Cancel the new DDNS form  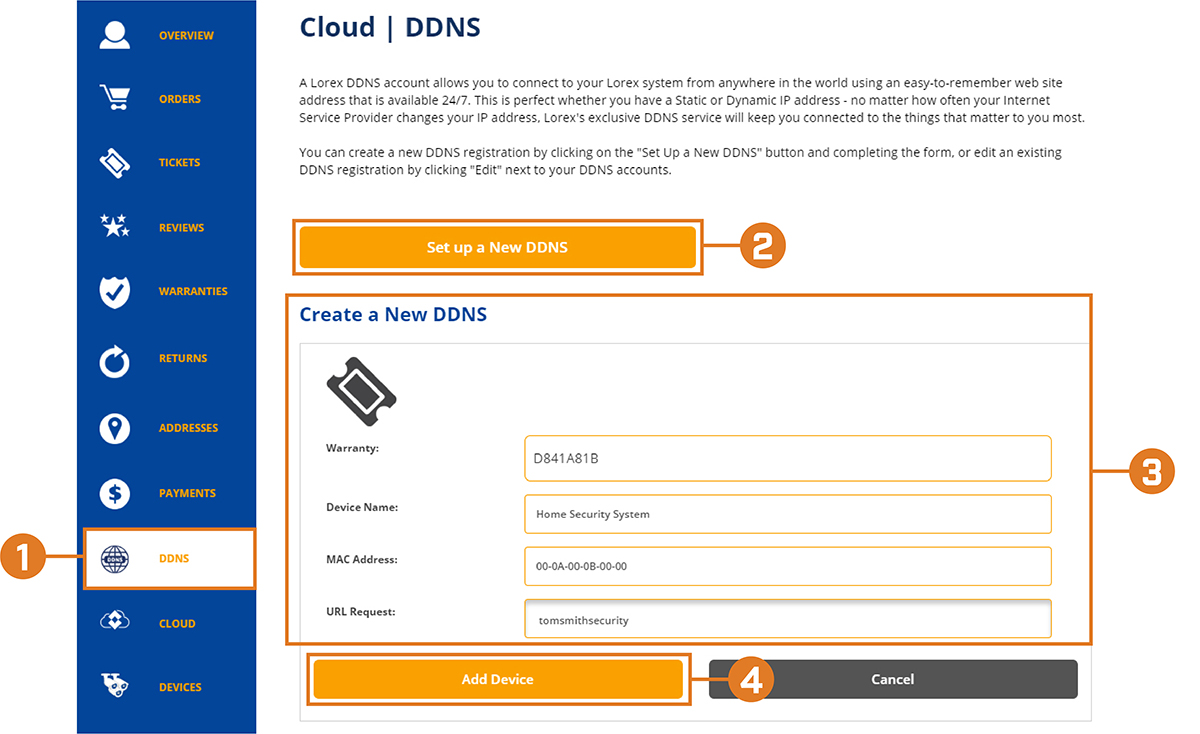coord(893,679)
